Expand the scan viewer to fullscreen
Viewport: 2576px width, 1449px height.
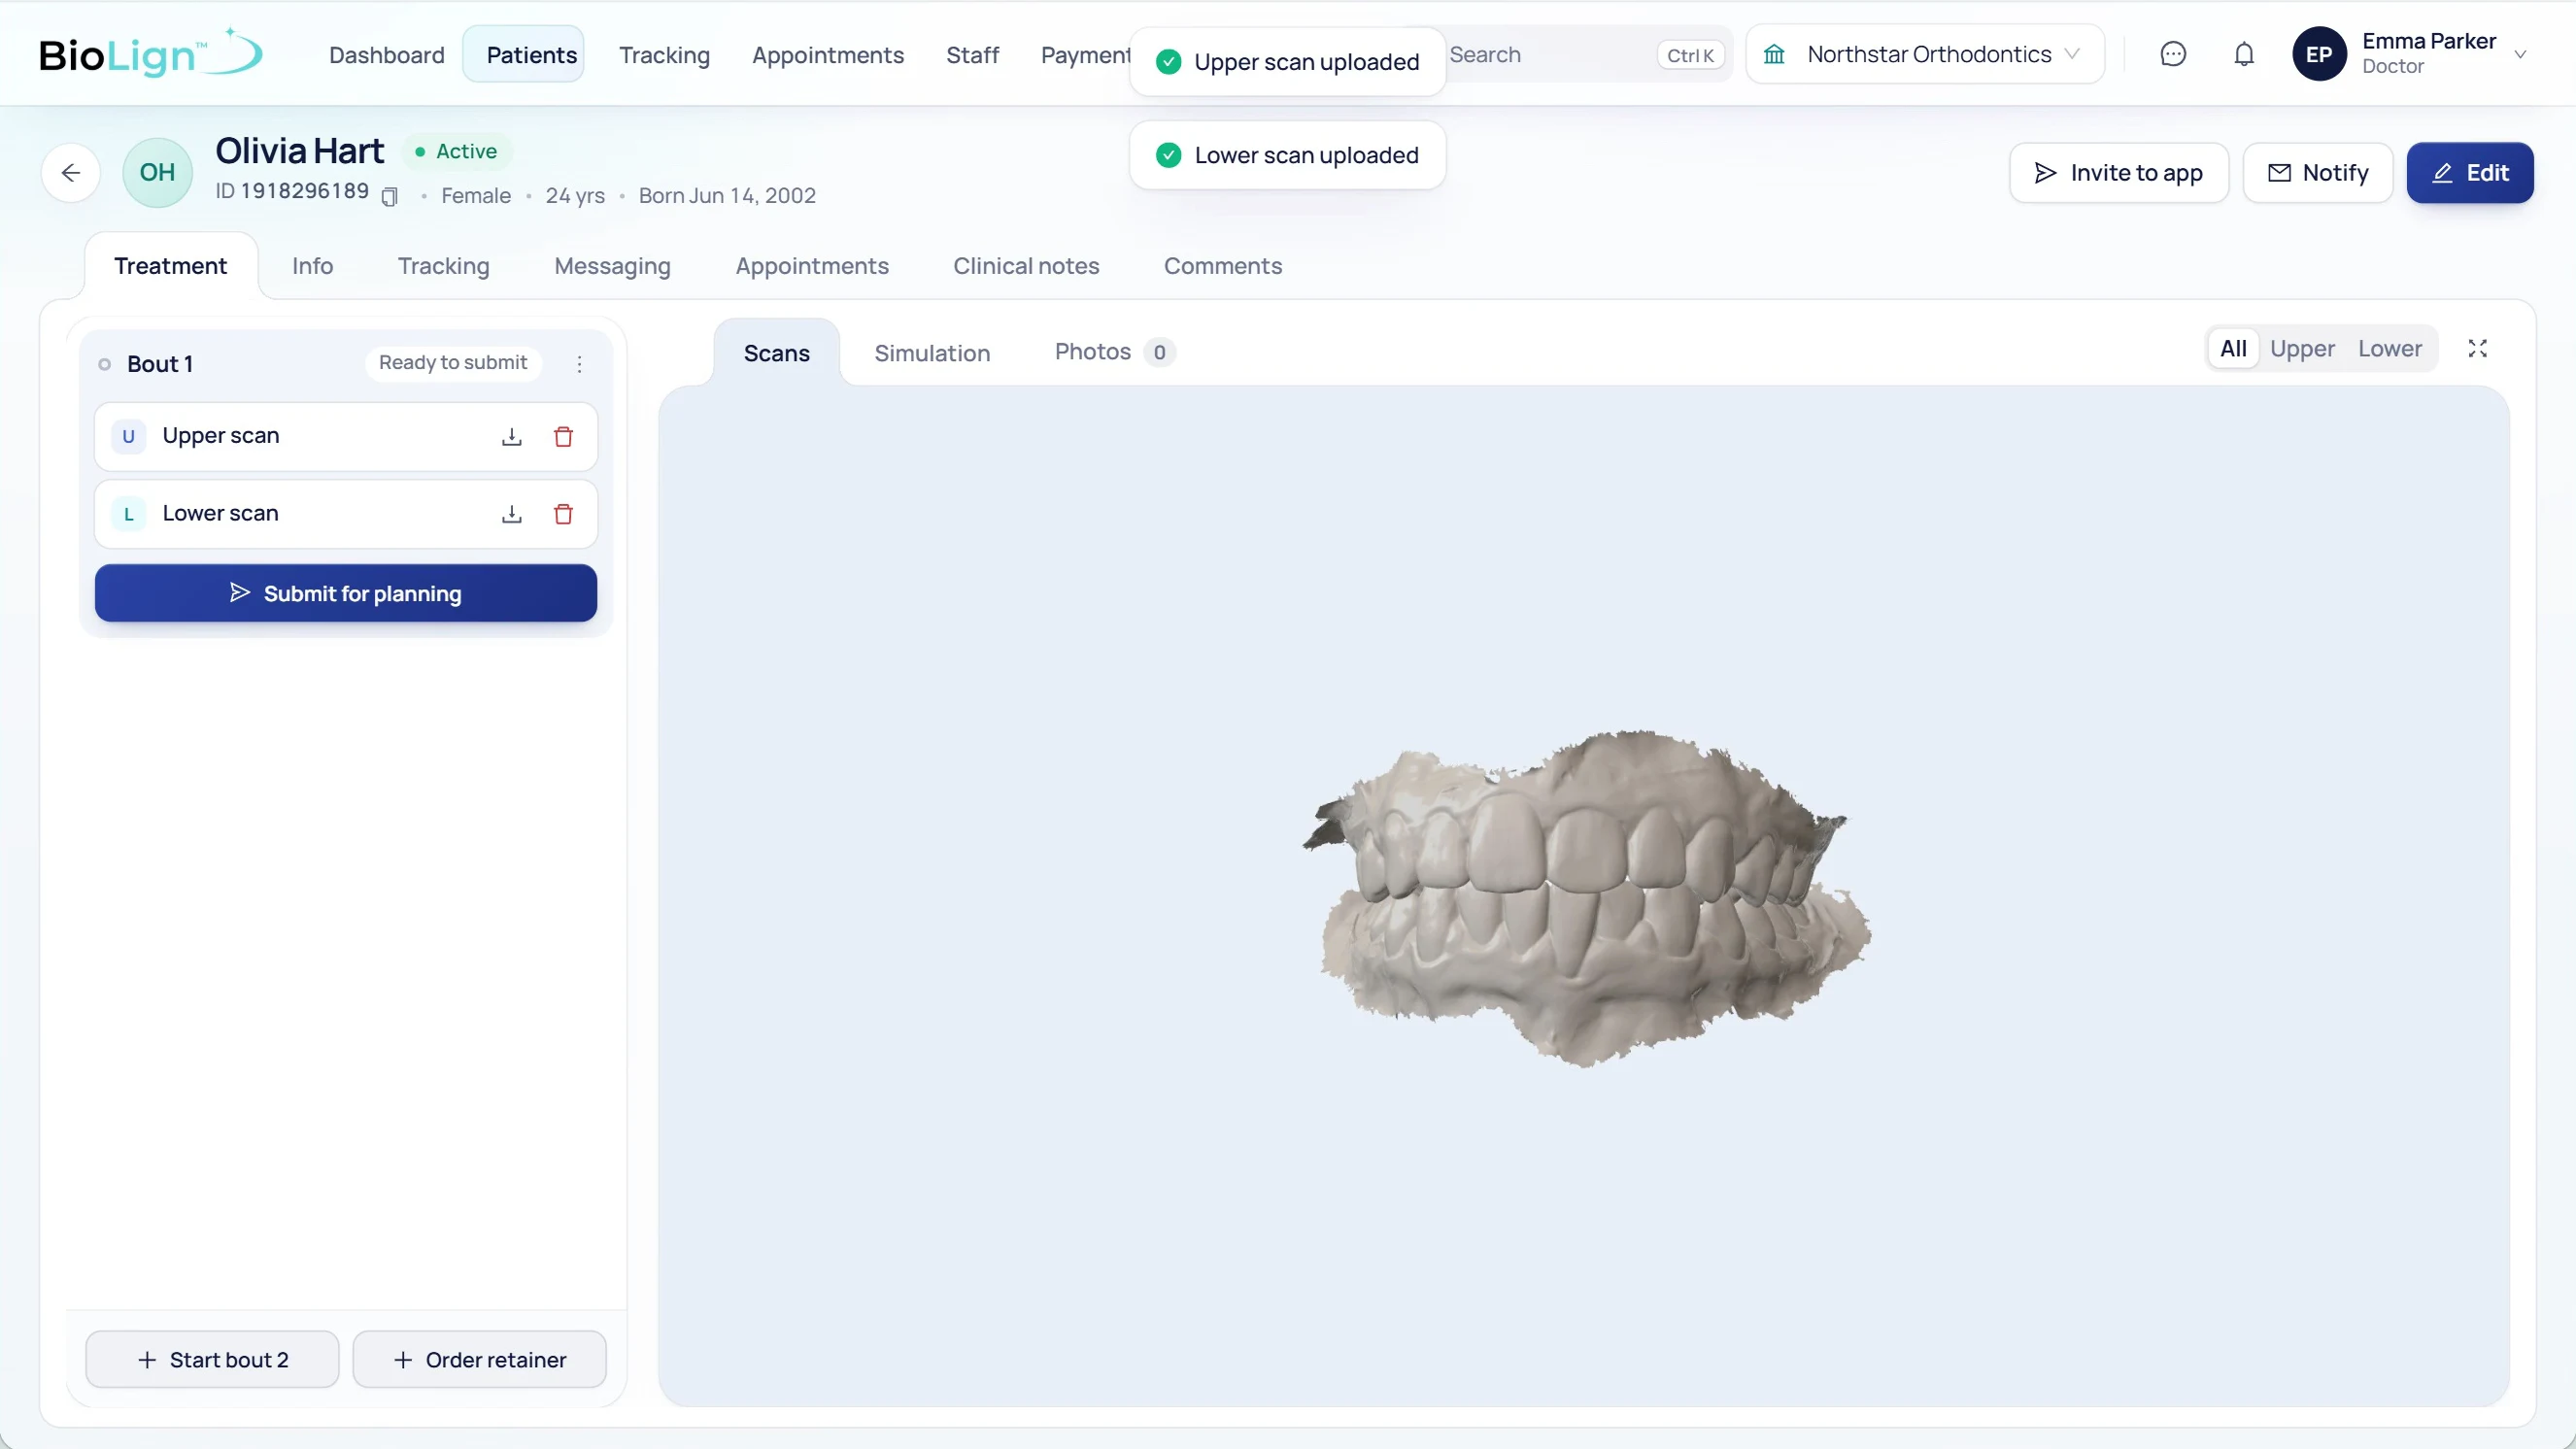(2477, 348)
